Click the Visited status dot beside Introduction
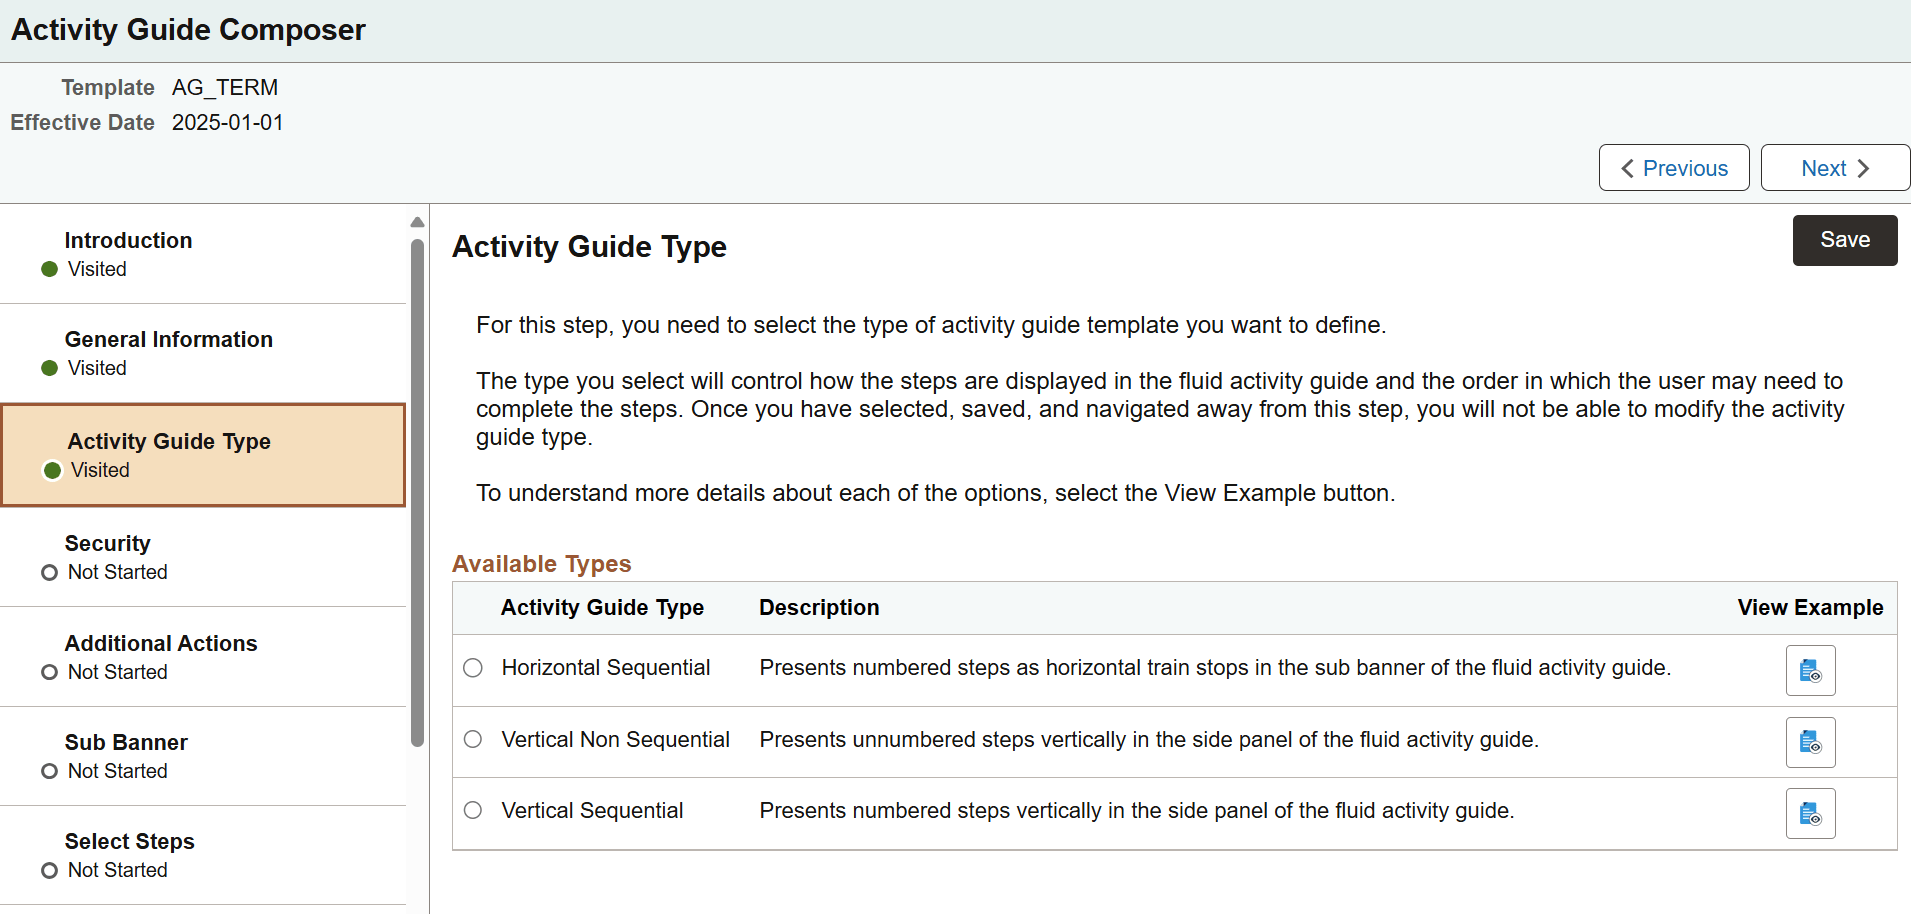The image size is (1911, 914). 48,269
